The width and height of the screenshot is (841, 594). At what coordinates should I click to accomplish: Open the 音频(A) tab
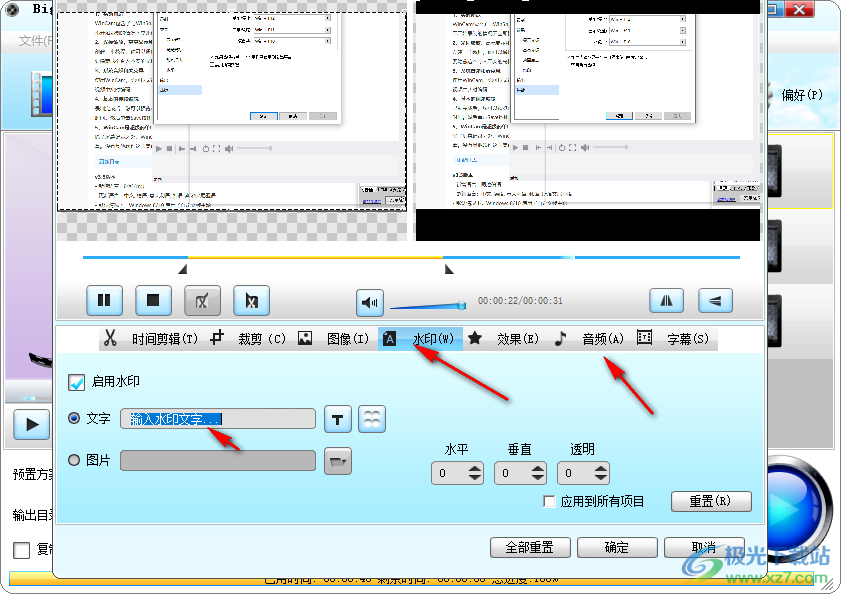pyautogui.click(x=603, y=339)
